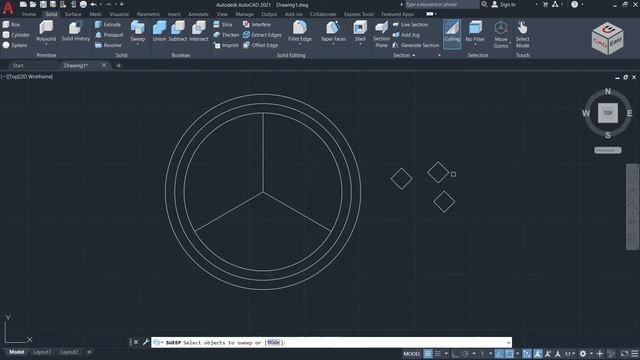This screenshot has height=360, width=640.
Task: Activate Live Section
Action: point(410,24)
